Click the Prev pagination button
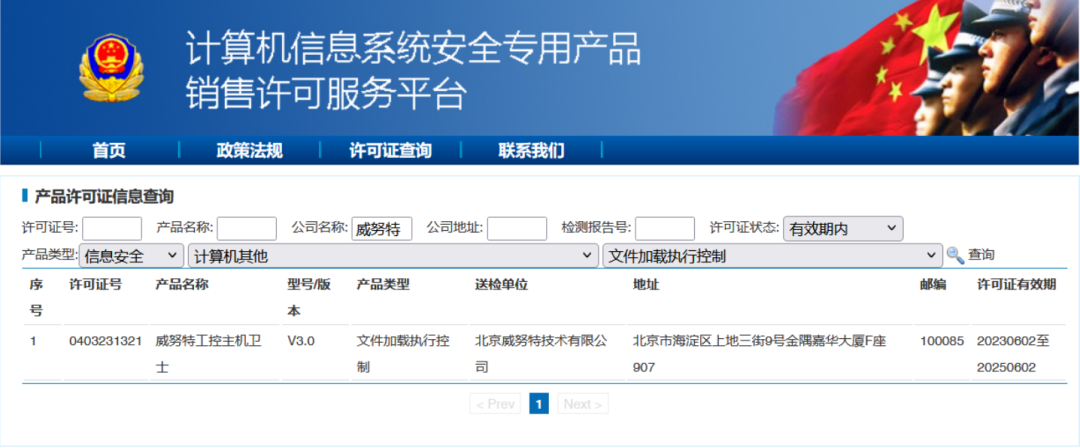The width and height of the screenshot is (1080, 448). pos(495,404)
